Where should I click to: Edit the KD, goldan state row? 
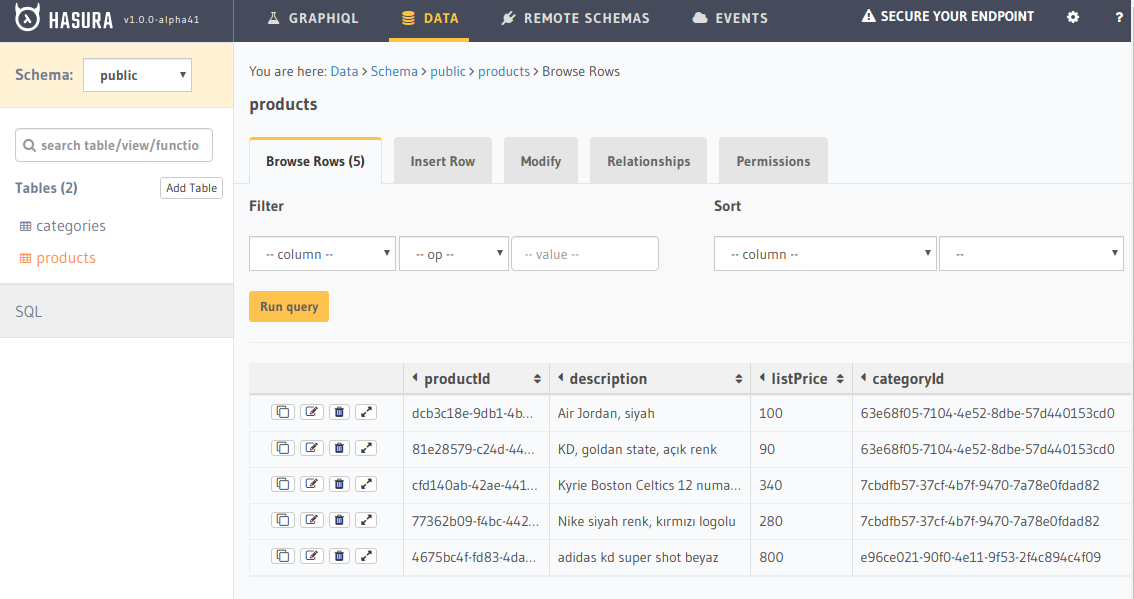pos(312,448)
